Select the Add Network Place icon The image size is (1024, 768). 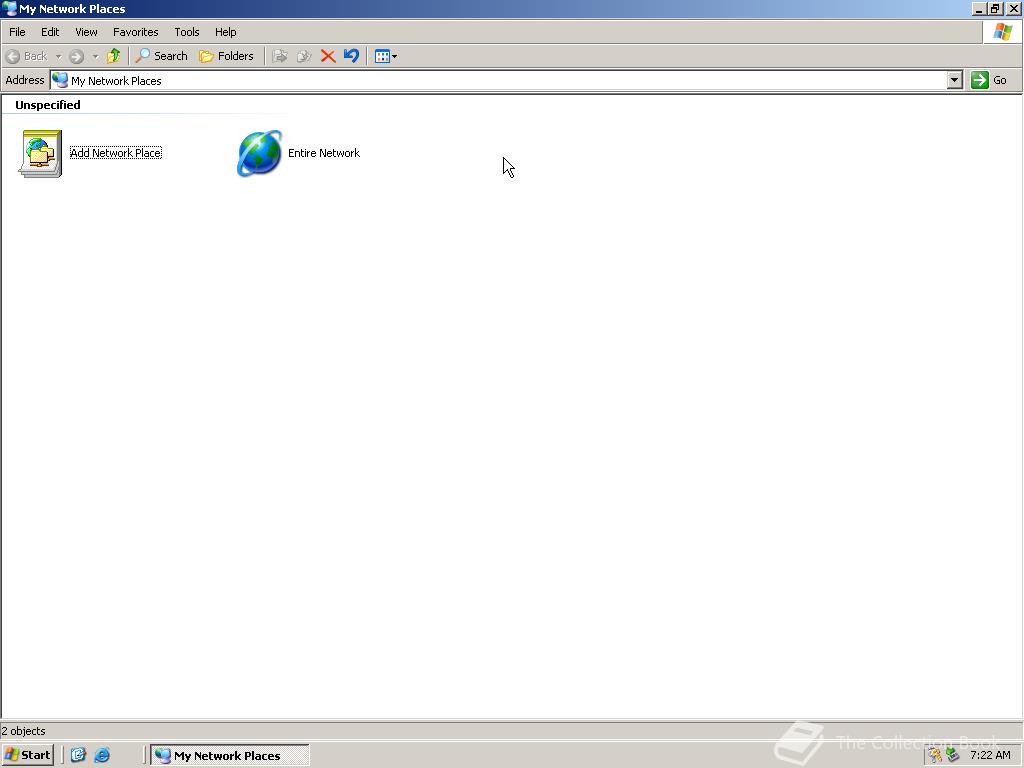(x=40, y=153)
